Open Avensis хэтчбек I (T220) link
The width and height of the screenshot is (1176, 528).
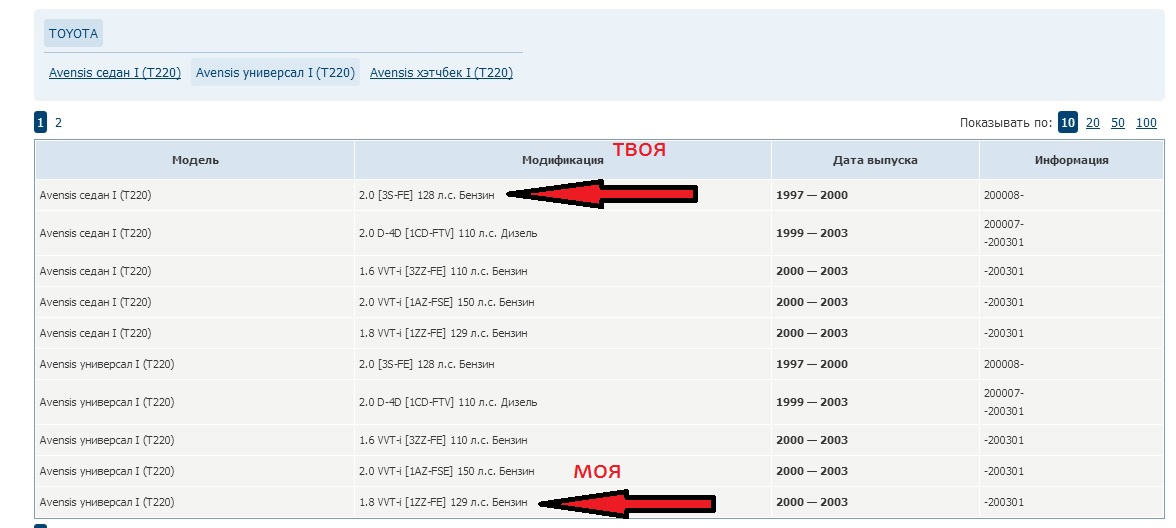click(x=441, y=73)
